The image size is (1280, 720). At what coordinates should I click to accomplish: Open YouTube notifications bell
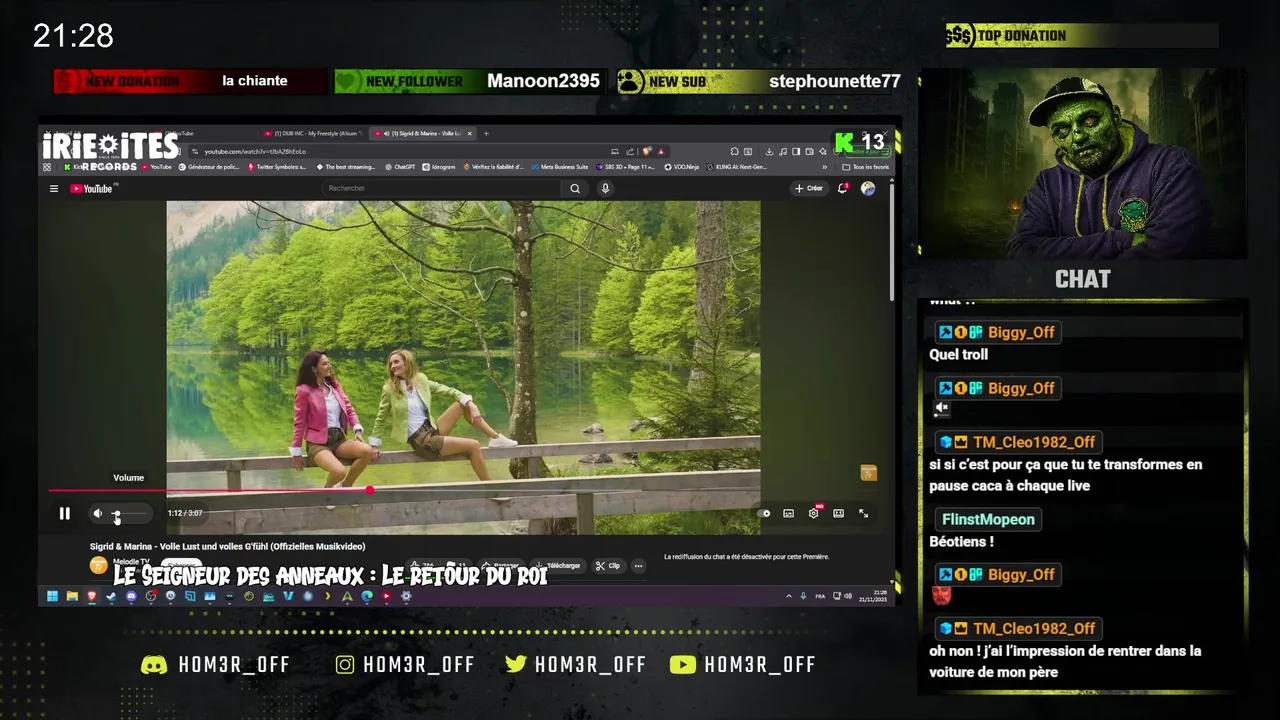coord(842,188)
